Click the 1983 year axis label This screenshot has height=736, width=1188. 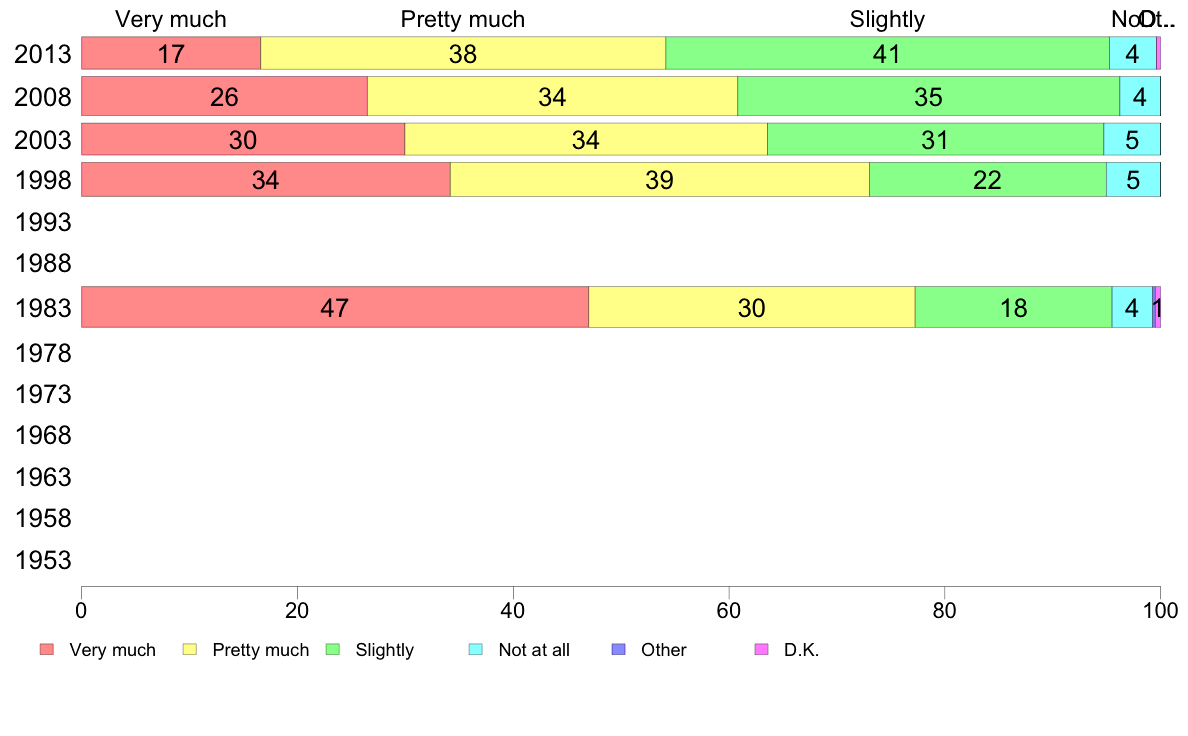click(42, 308)
